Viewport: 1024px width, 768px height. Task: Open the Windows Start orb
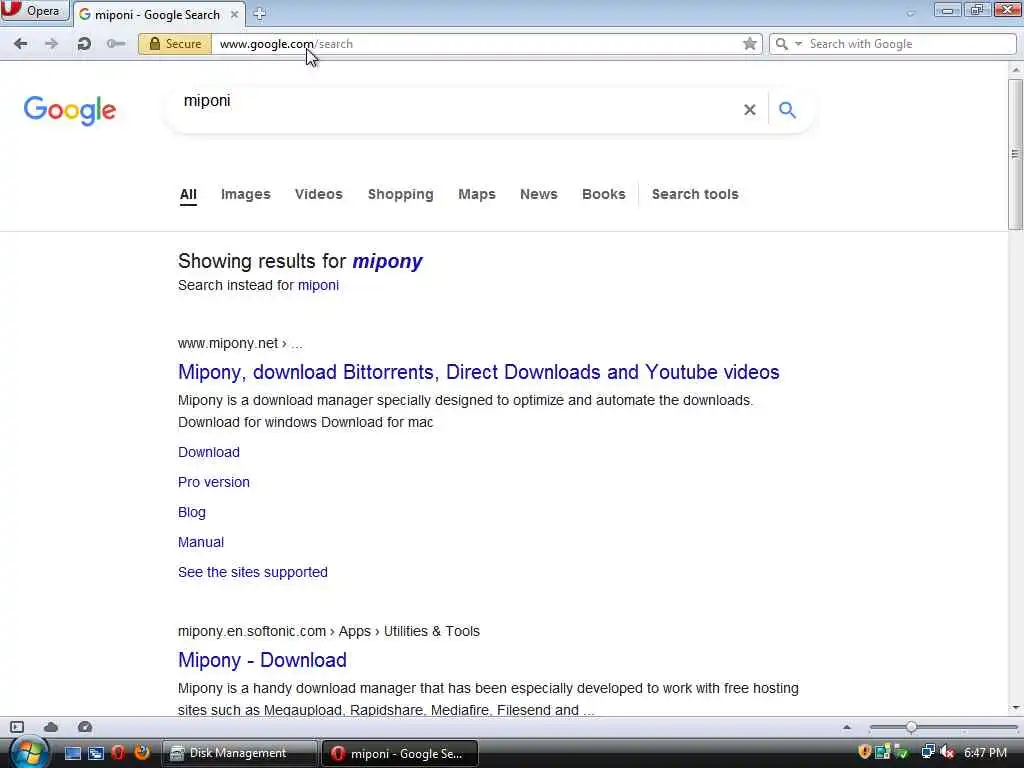[x=29, y=752]
